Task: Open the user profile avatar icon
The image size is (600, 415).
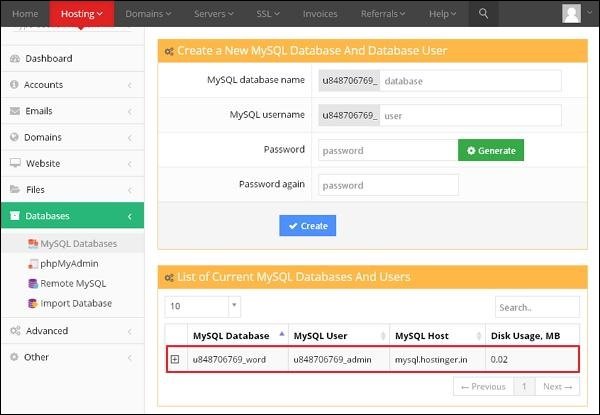Action: (x=571, y=13)
